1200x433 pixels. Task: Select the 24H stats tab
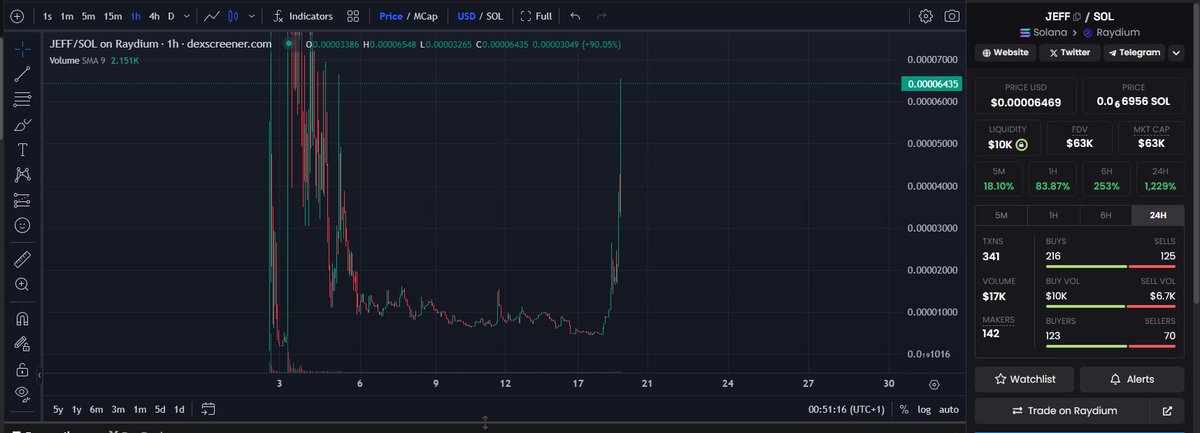(x=1158, y=215)
